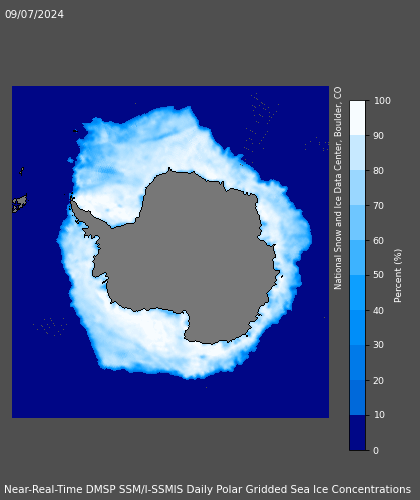420x500 pixels.
Task: Pick the 10-20 percent colorbar band
Action: point(357,398)
